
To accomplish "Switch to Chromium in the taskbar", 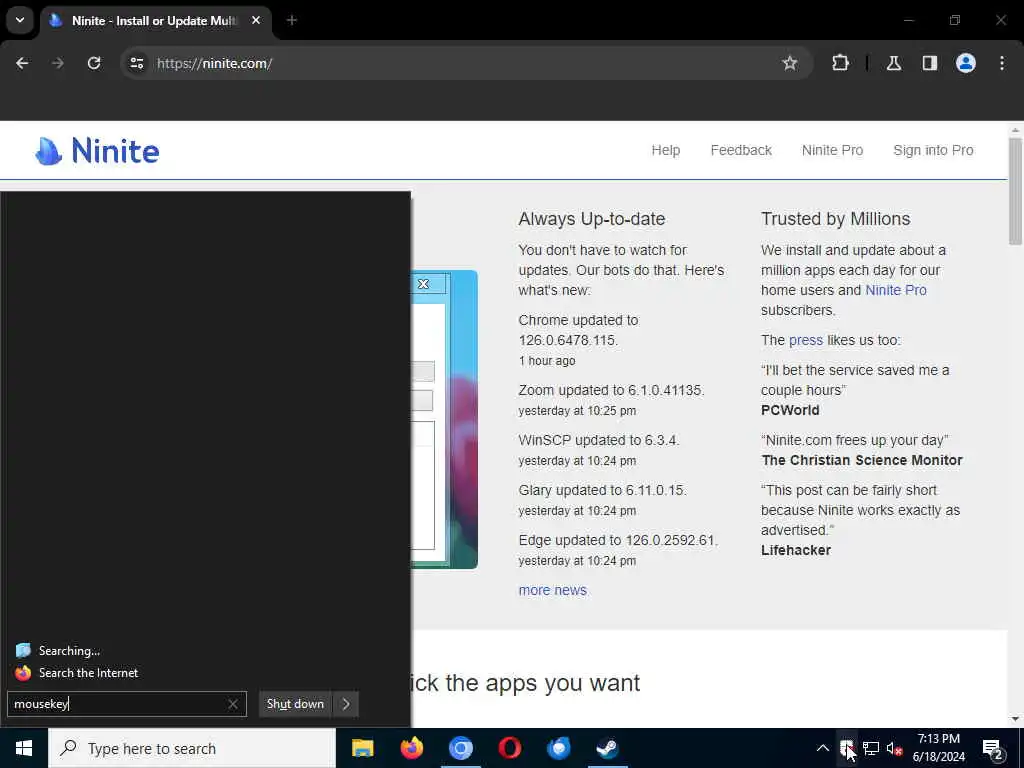I will [x=460, y=748].
